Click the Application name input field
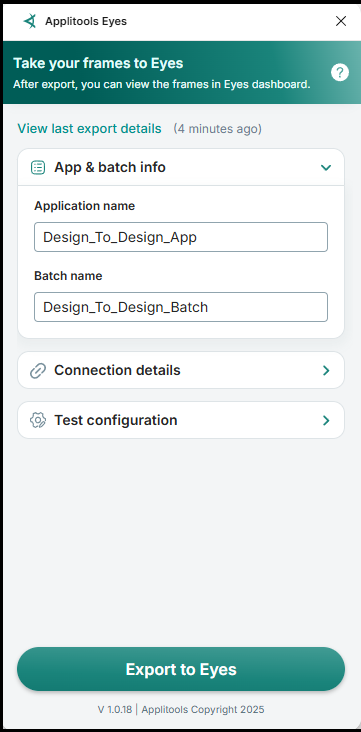The height and width of the screenshot is (732, 361). click(181, 237)
